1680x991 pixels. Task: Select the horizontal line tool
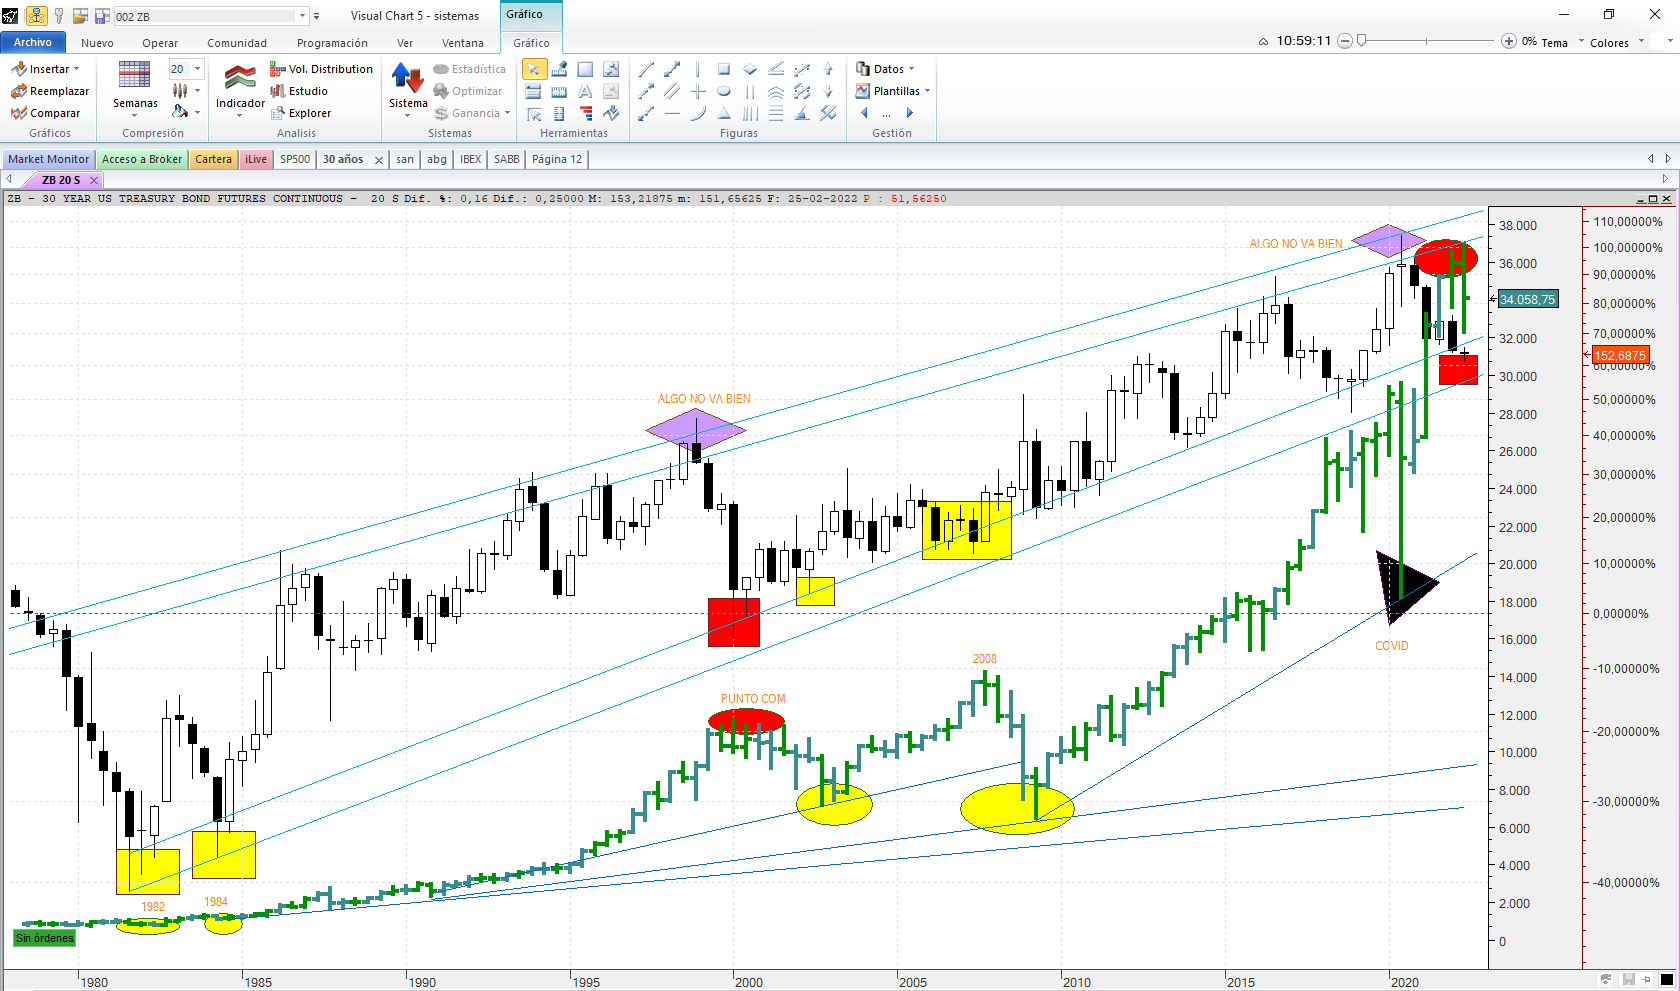(672, 113)
